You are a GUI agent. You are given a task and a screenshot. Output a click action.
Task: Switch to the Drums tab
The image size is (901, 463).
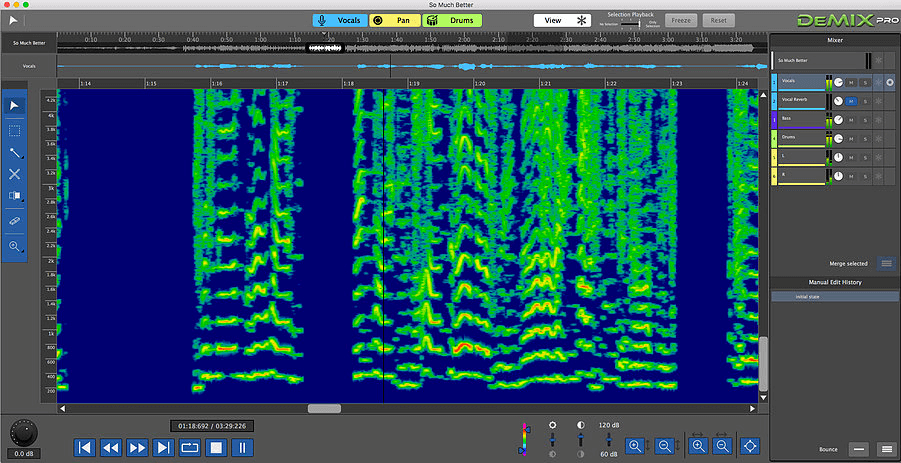click(x=453, y=20)
